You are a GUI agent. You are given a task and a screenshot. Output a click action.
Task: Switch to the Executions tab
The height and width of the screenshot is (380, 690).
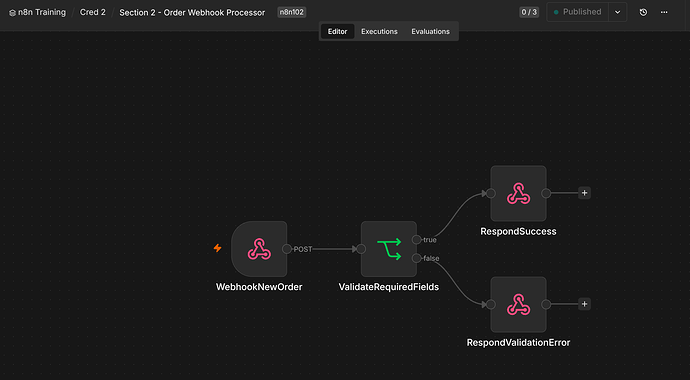click(x=379, y=32)
